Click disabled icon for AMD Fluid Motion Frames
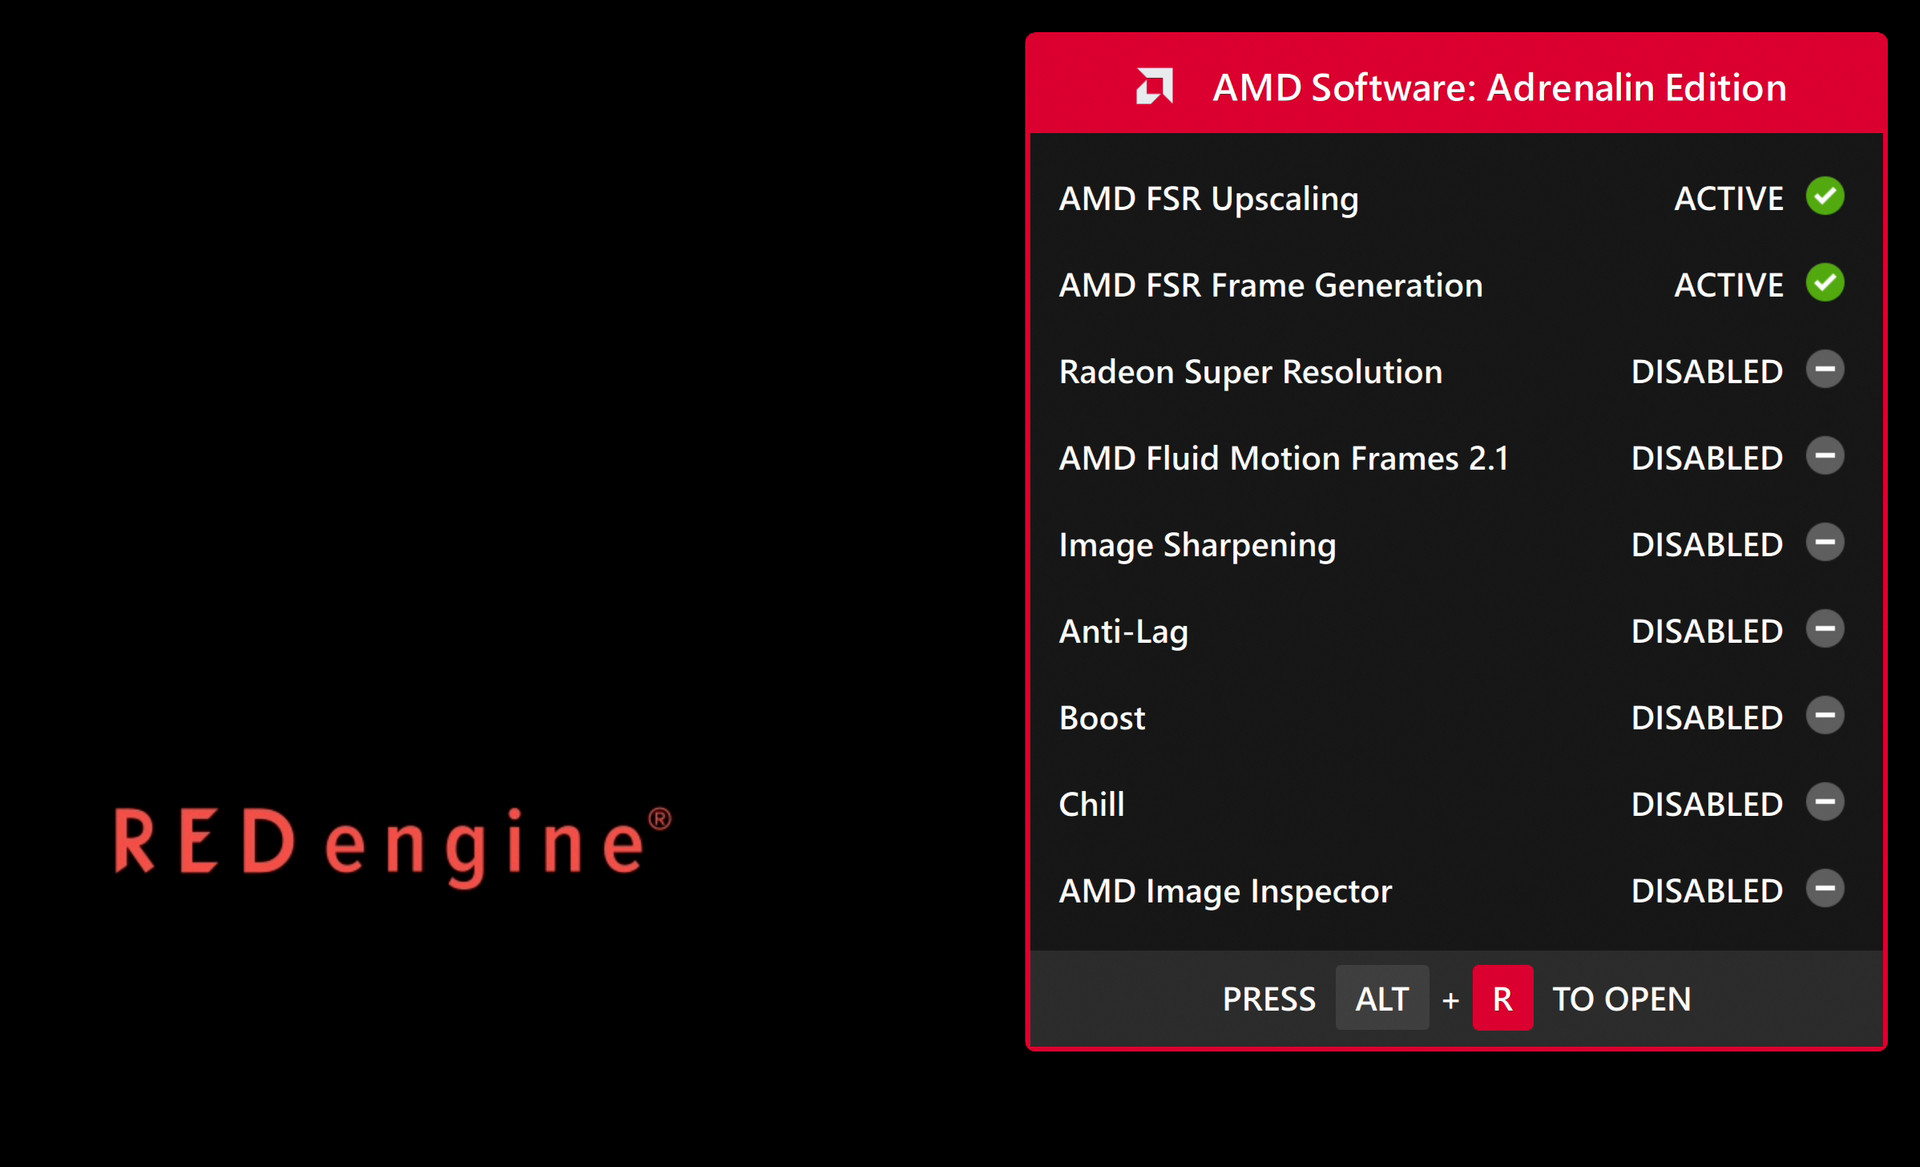This screenshot has height=1167, width=1920. 1824,456
